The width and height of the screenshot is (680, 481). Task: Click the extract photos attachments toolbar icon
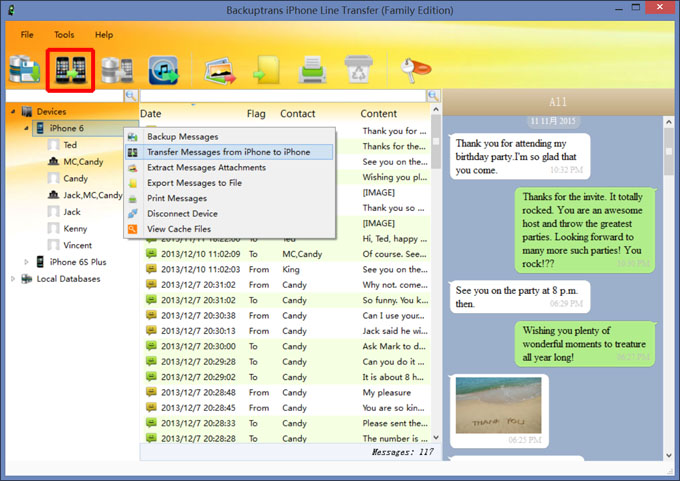pos(221,71)
